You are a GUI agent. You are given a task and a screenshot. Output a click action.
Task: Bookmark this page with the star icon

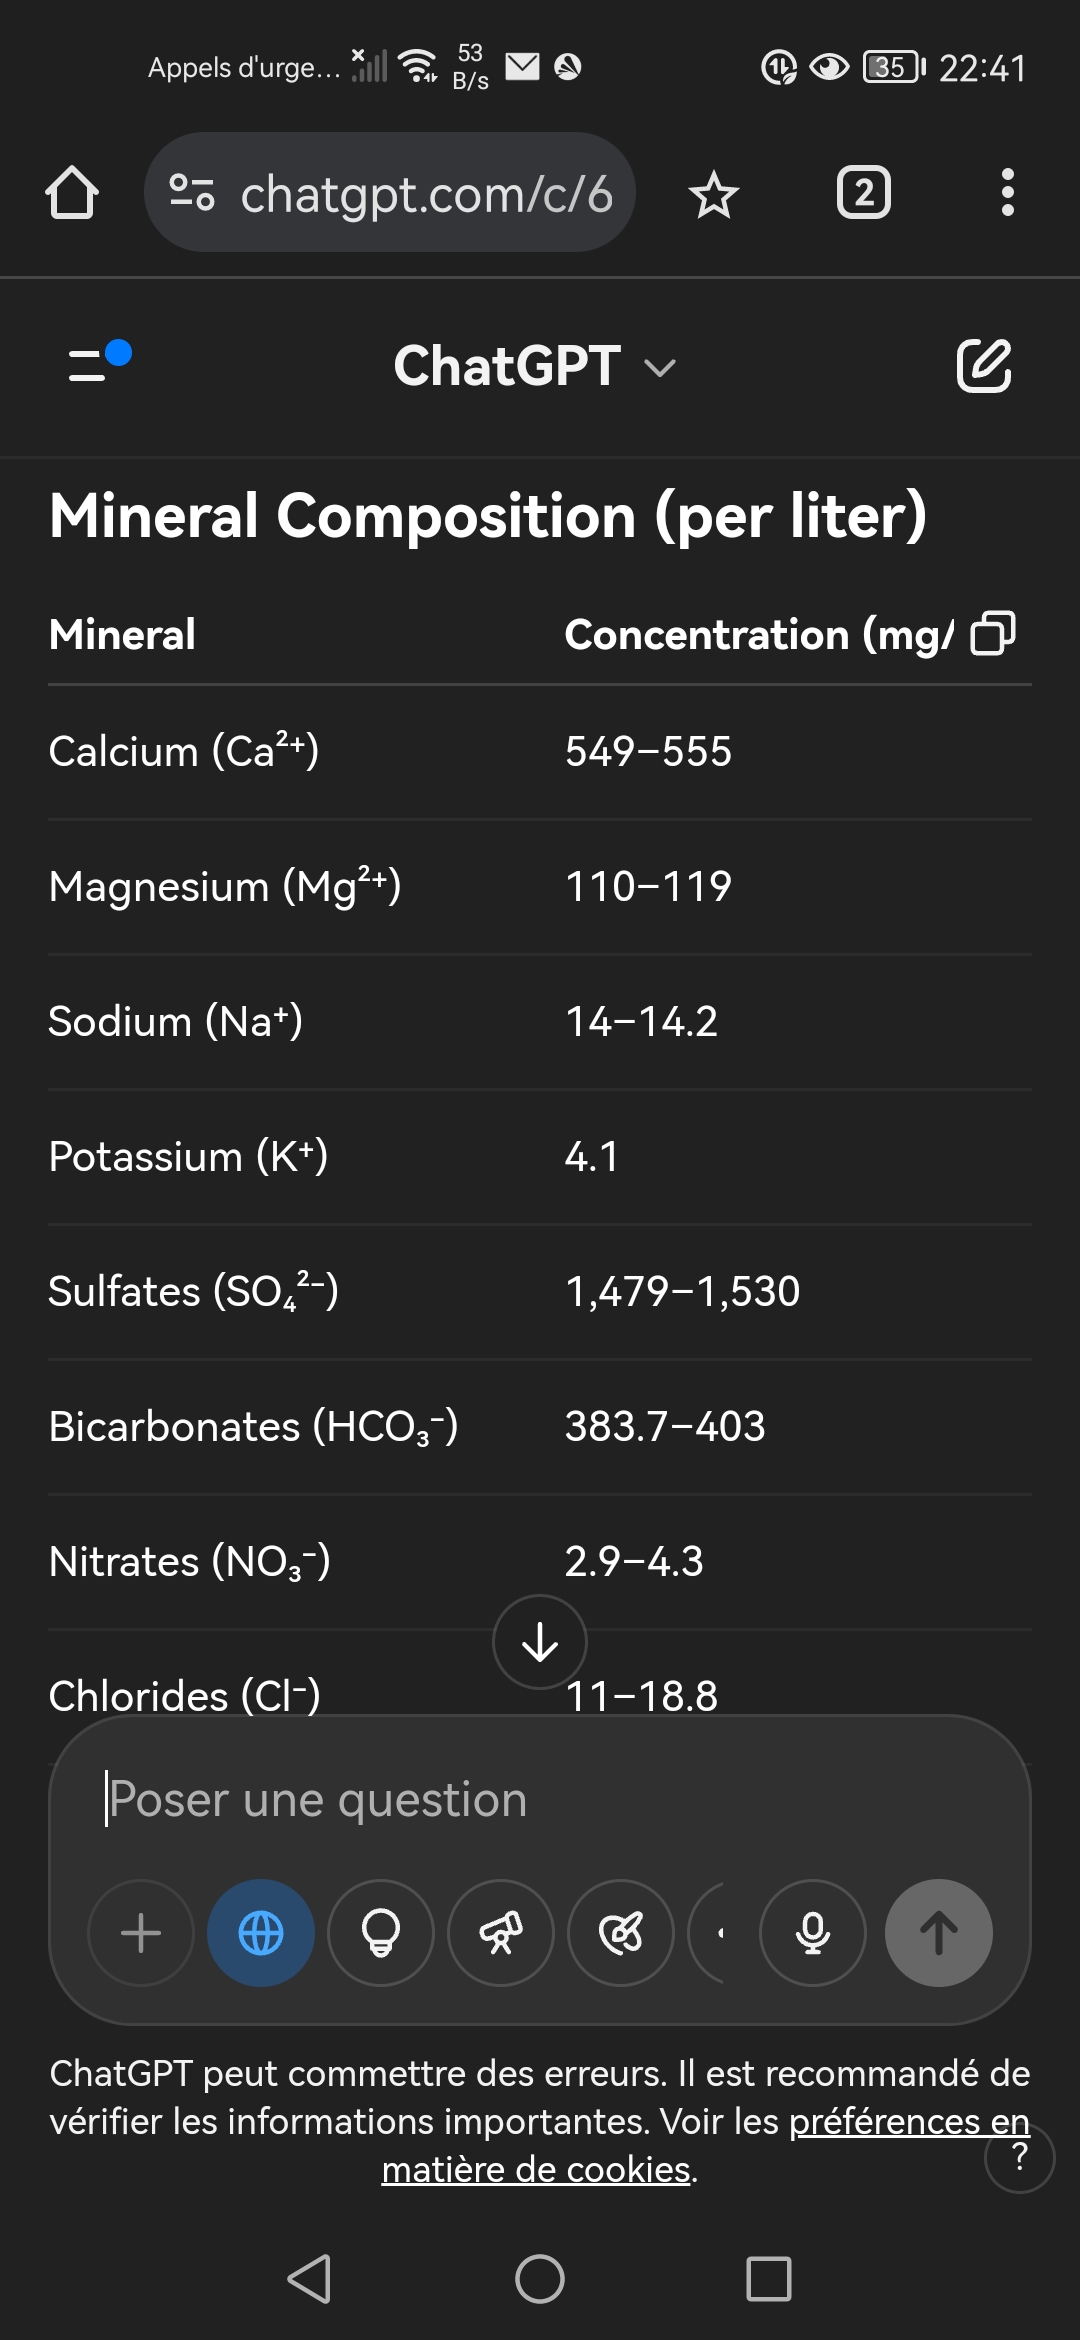(x=714, y=194)
